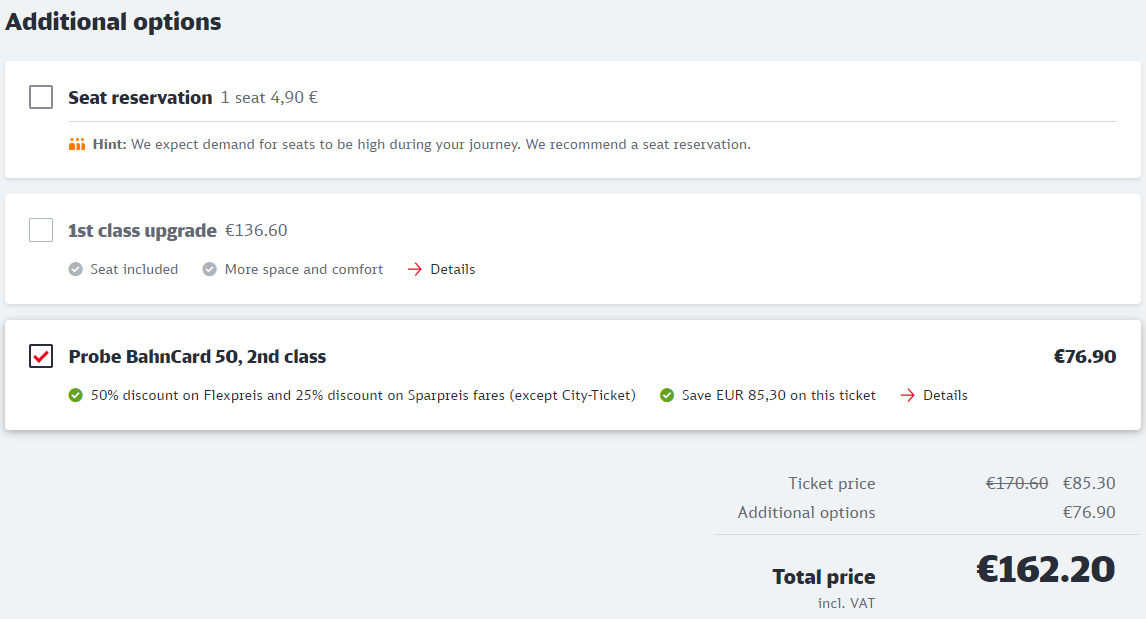Select the Seat reservation label text
The height and width of the screenshot is (619, 1146).
point(140,97)
